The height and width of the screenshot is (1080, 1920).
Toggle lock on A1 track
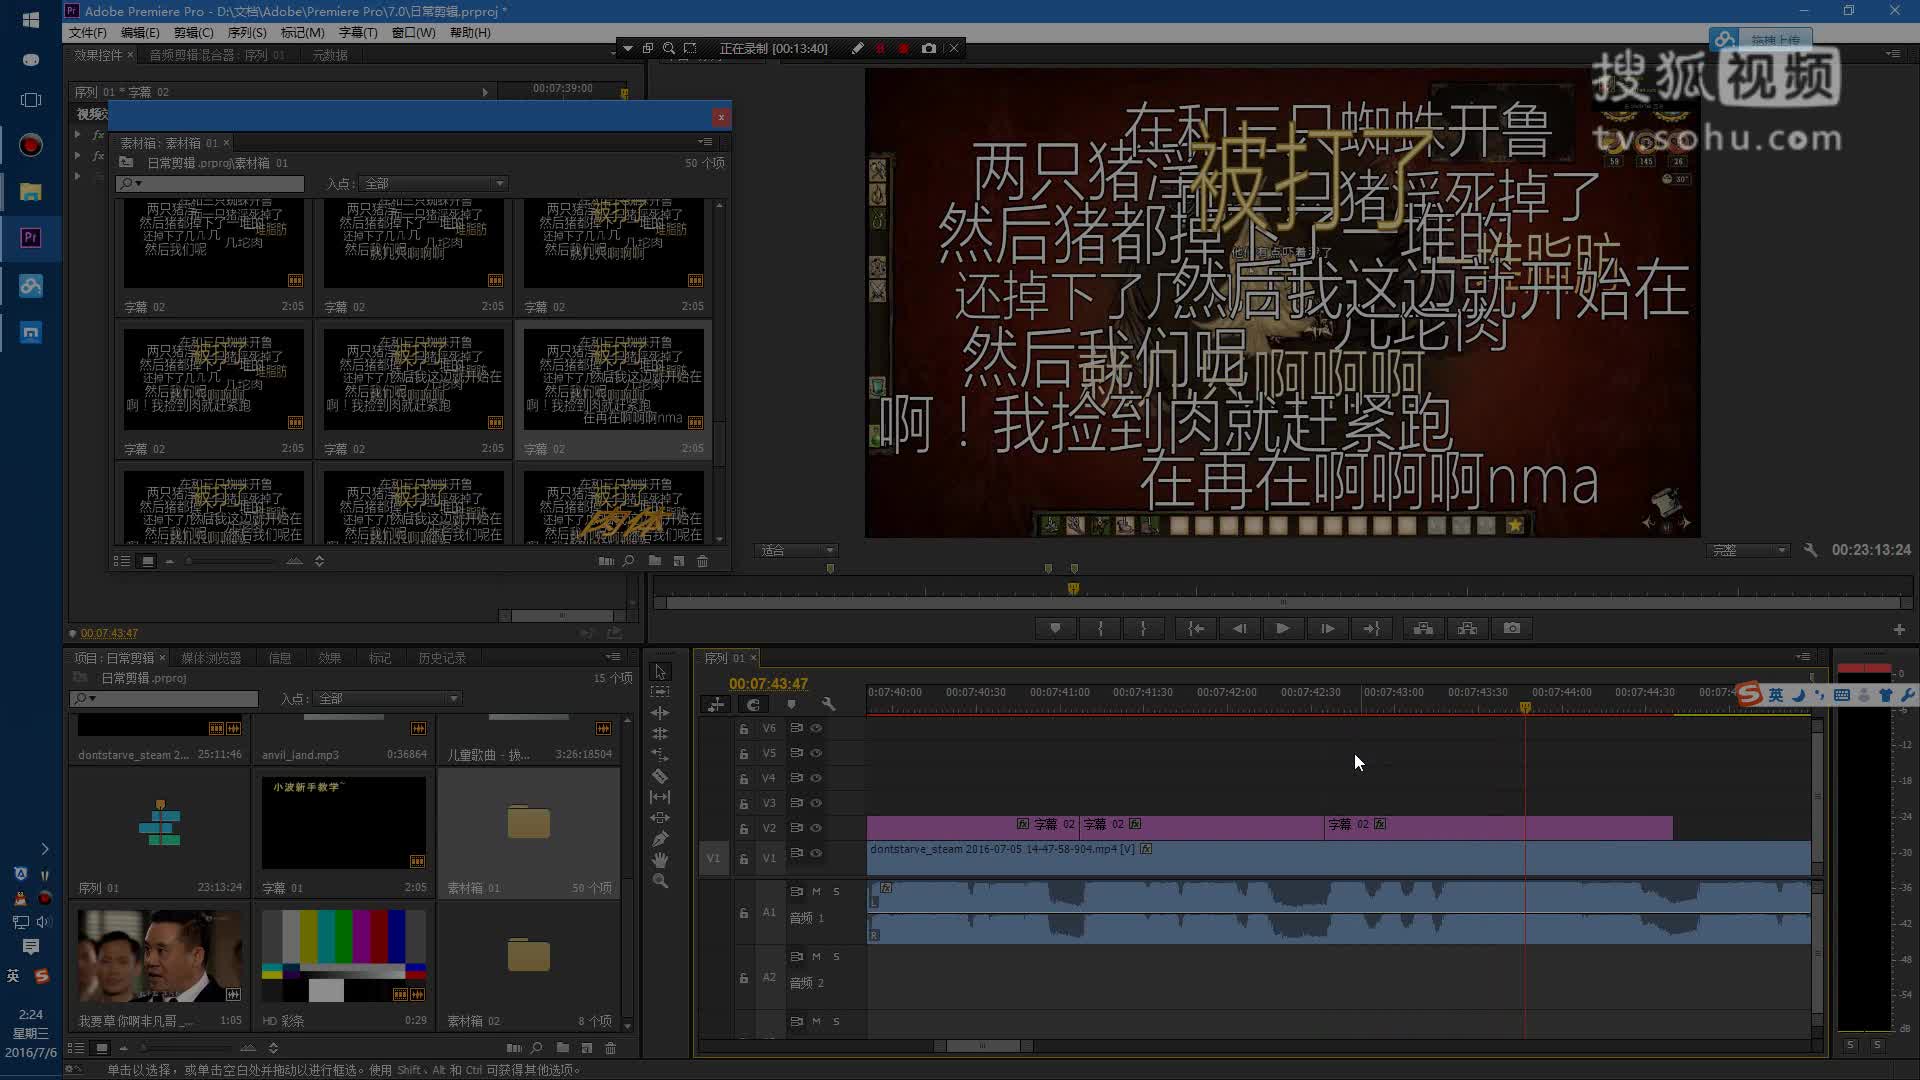coord(744,913)
